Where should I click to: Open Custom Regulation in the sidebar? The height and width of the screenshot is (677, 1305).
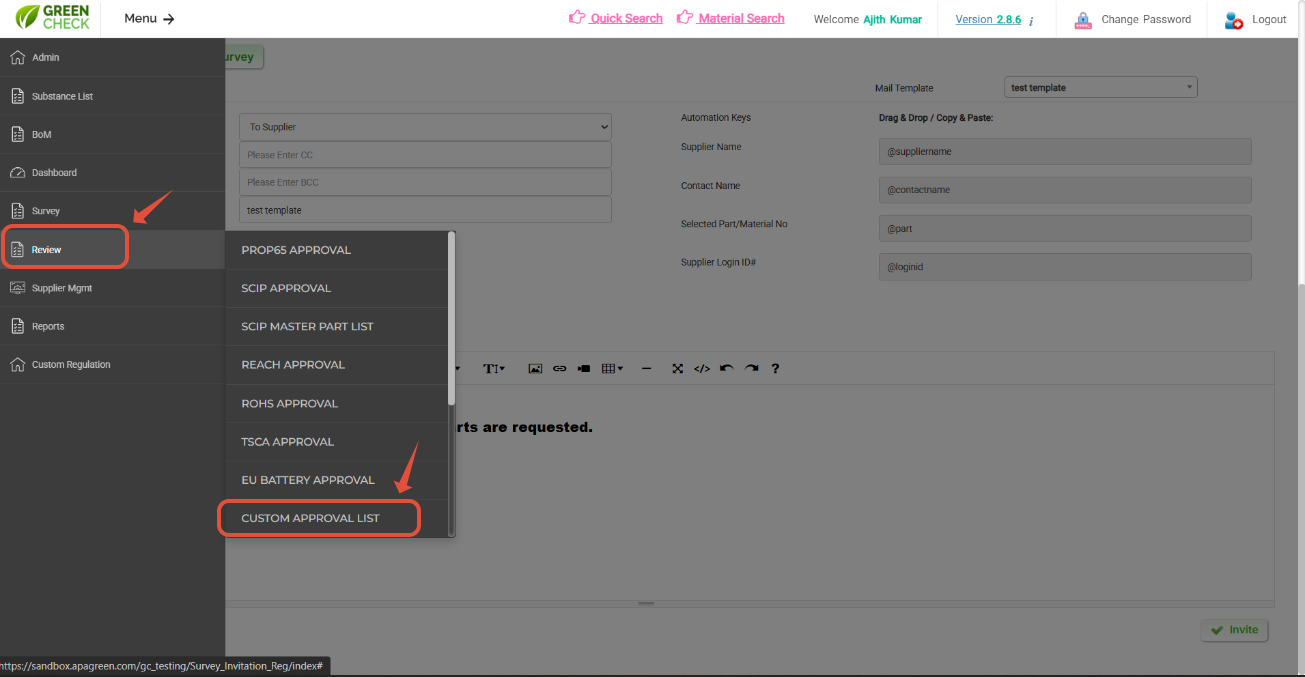(112, 364)
